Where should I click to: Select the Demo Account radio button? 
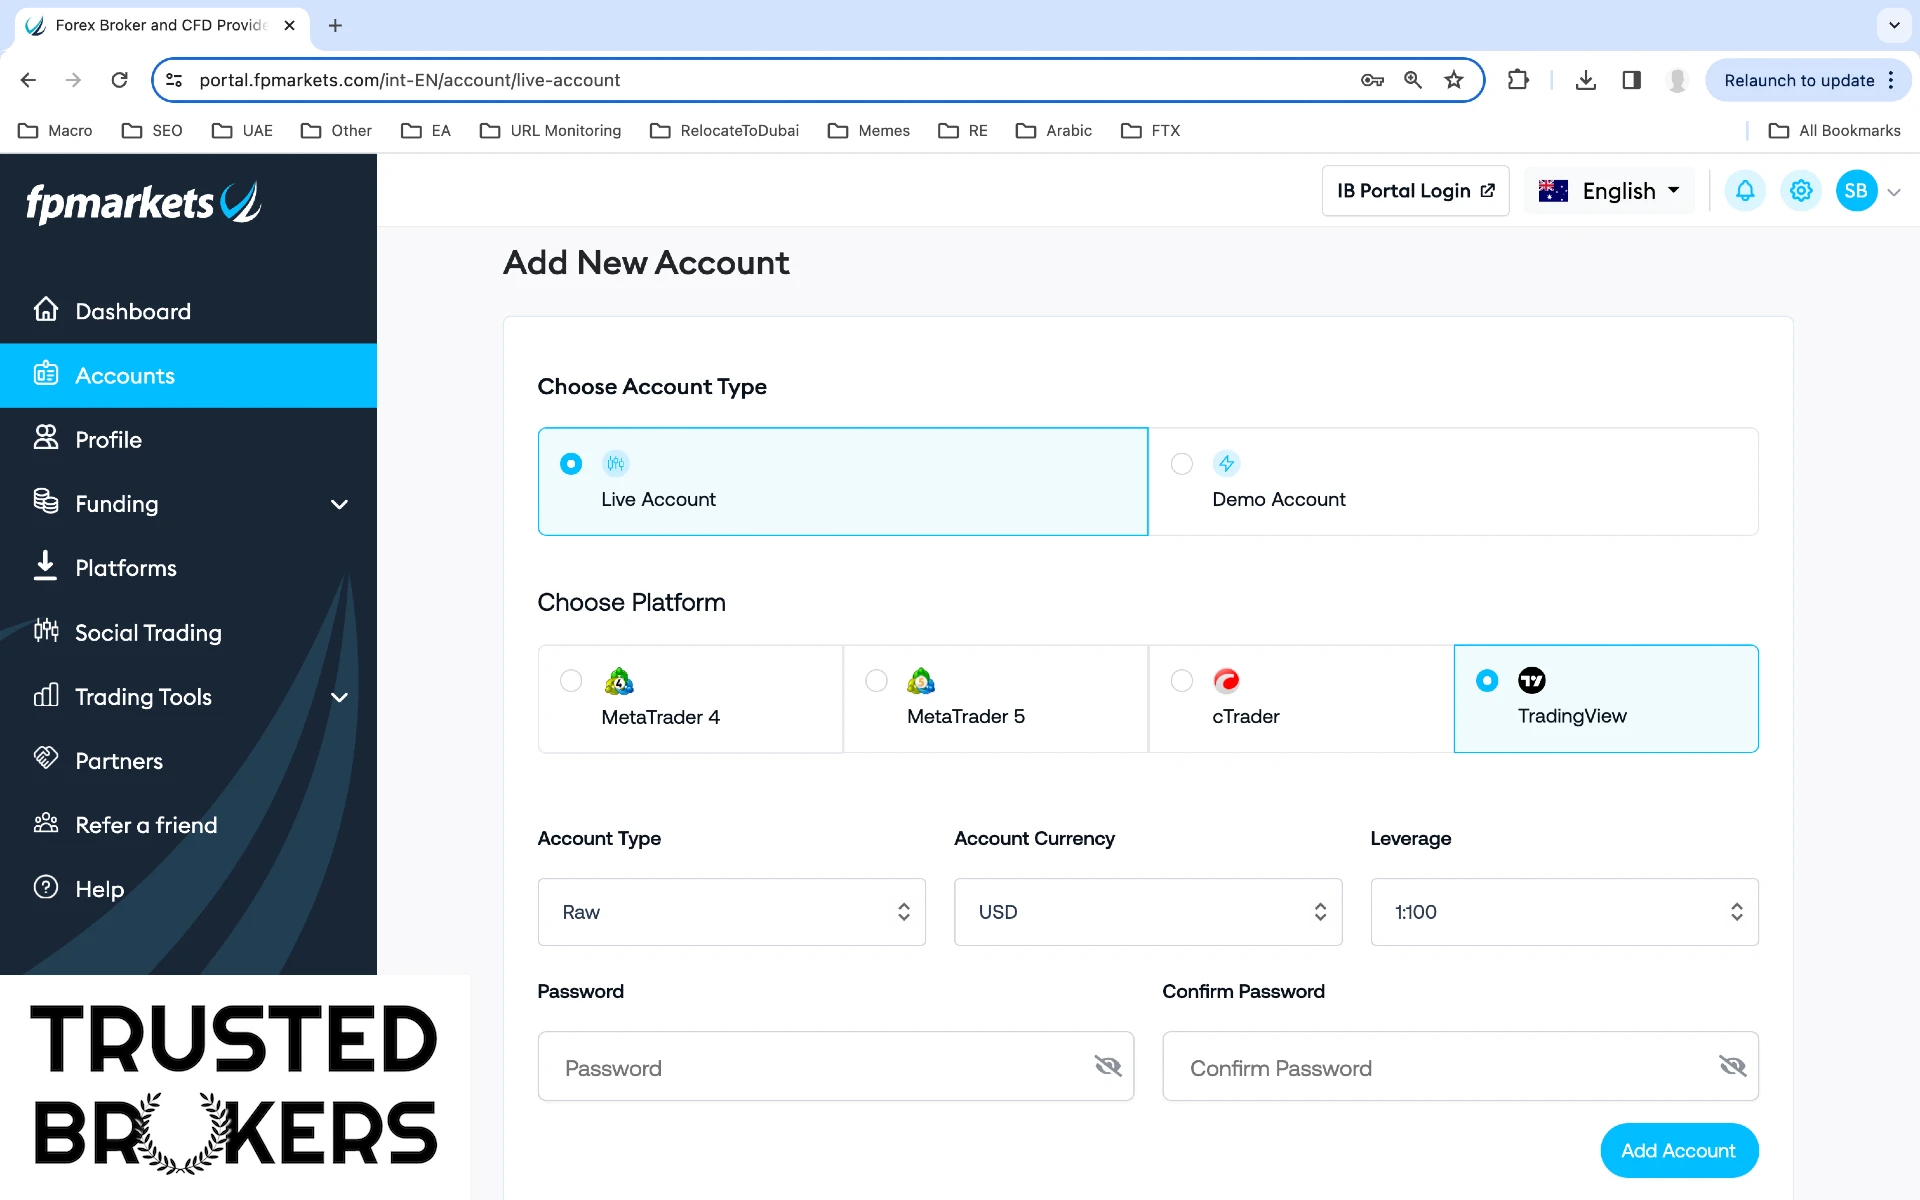click(x=1182, y=464)
